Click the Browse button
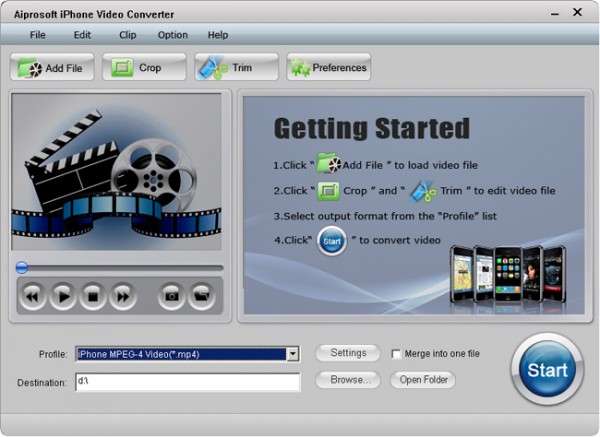600x437 pixels. click(x=348, y=380)
